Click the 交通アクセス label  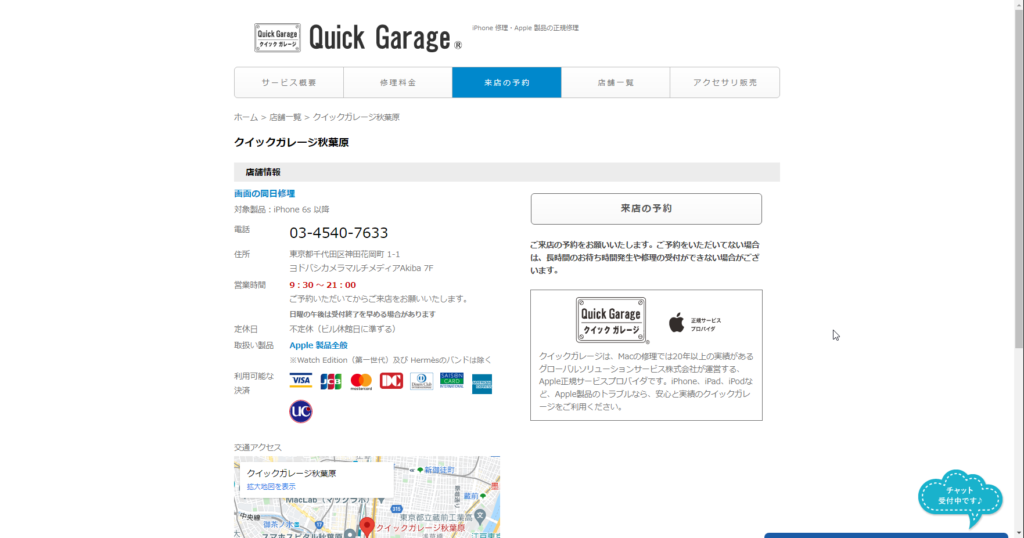click(258, 447)
